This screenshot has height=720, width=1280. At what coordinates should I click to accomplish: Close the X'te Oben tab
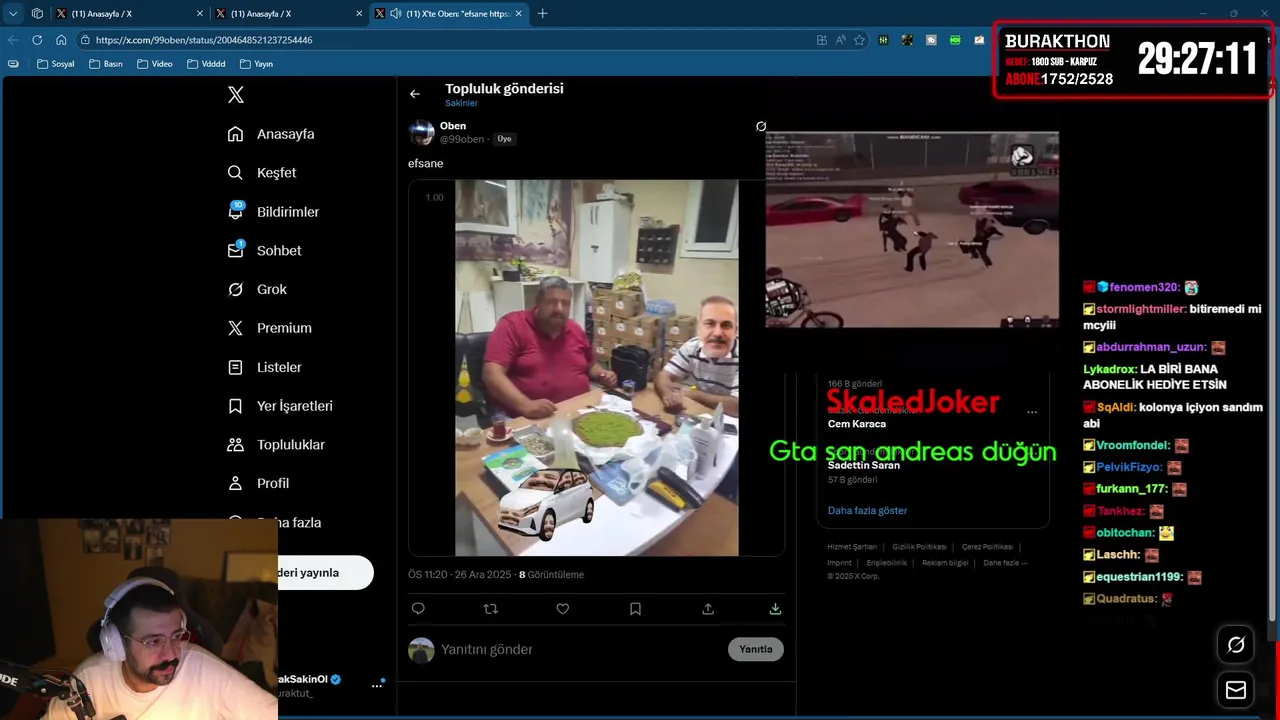point(519,13)
